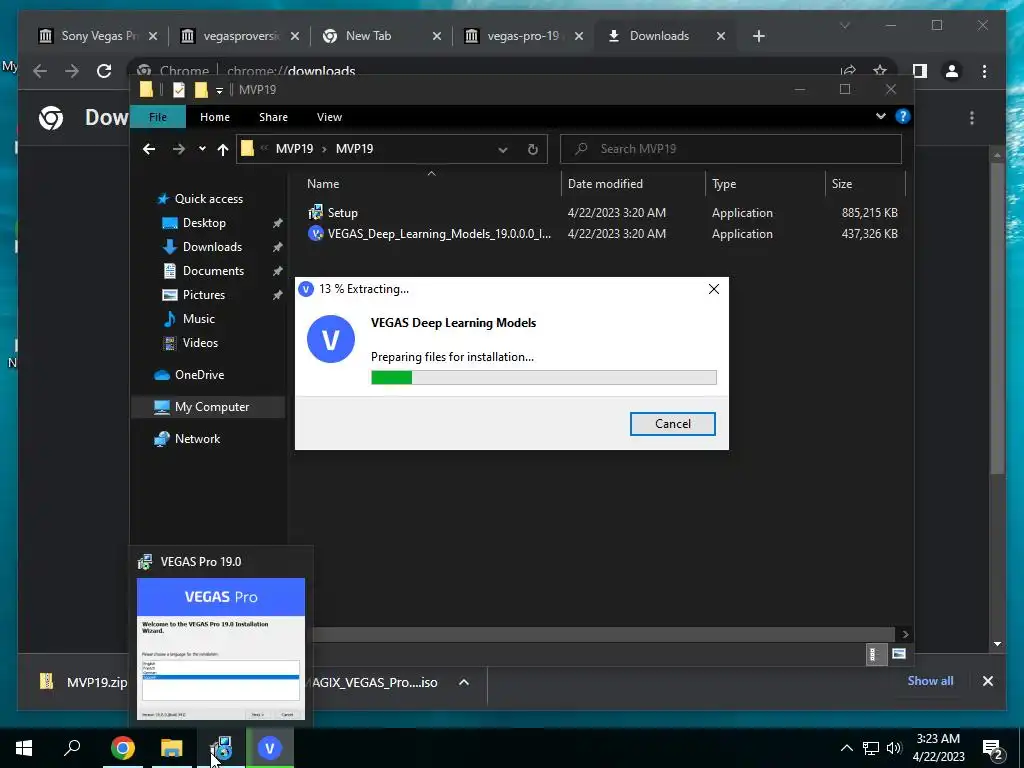The width and height of the screenshot is (1024, 768).
Task: Switch to vegasproversion Chrome tab
Action: [240, 36]
